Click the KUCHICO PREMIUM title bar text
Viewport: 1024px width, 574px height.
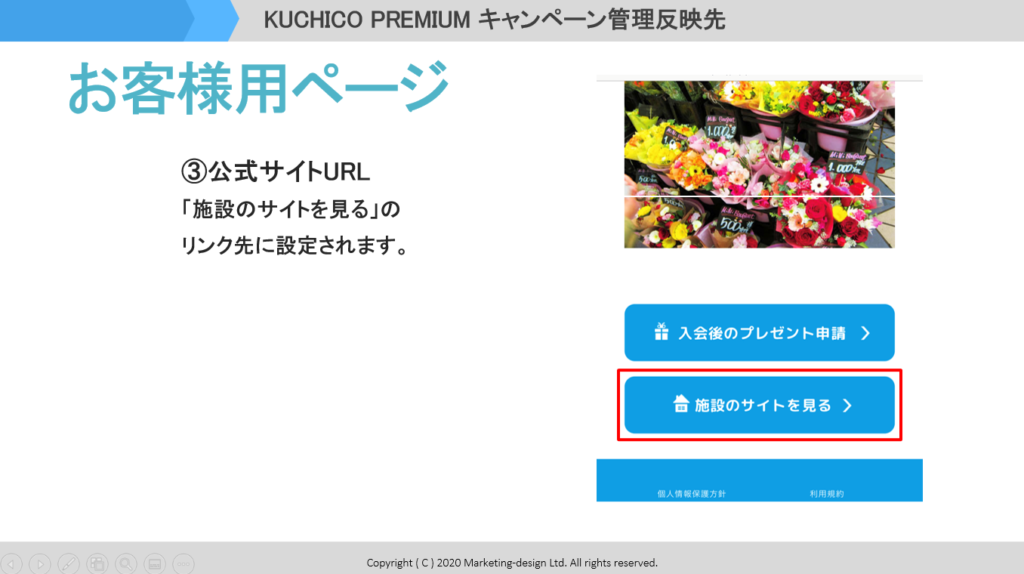(x=494, y=20)
